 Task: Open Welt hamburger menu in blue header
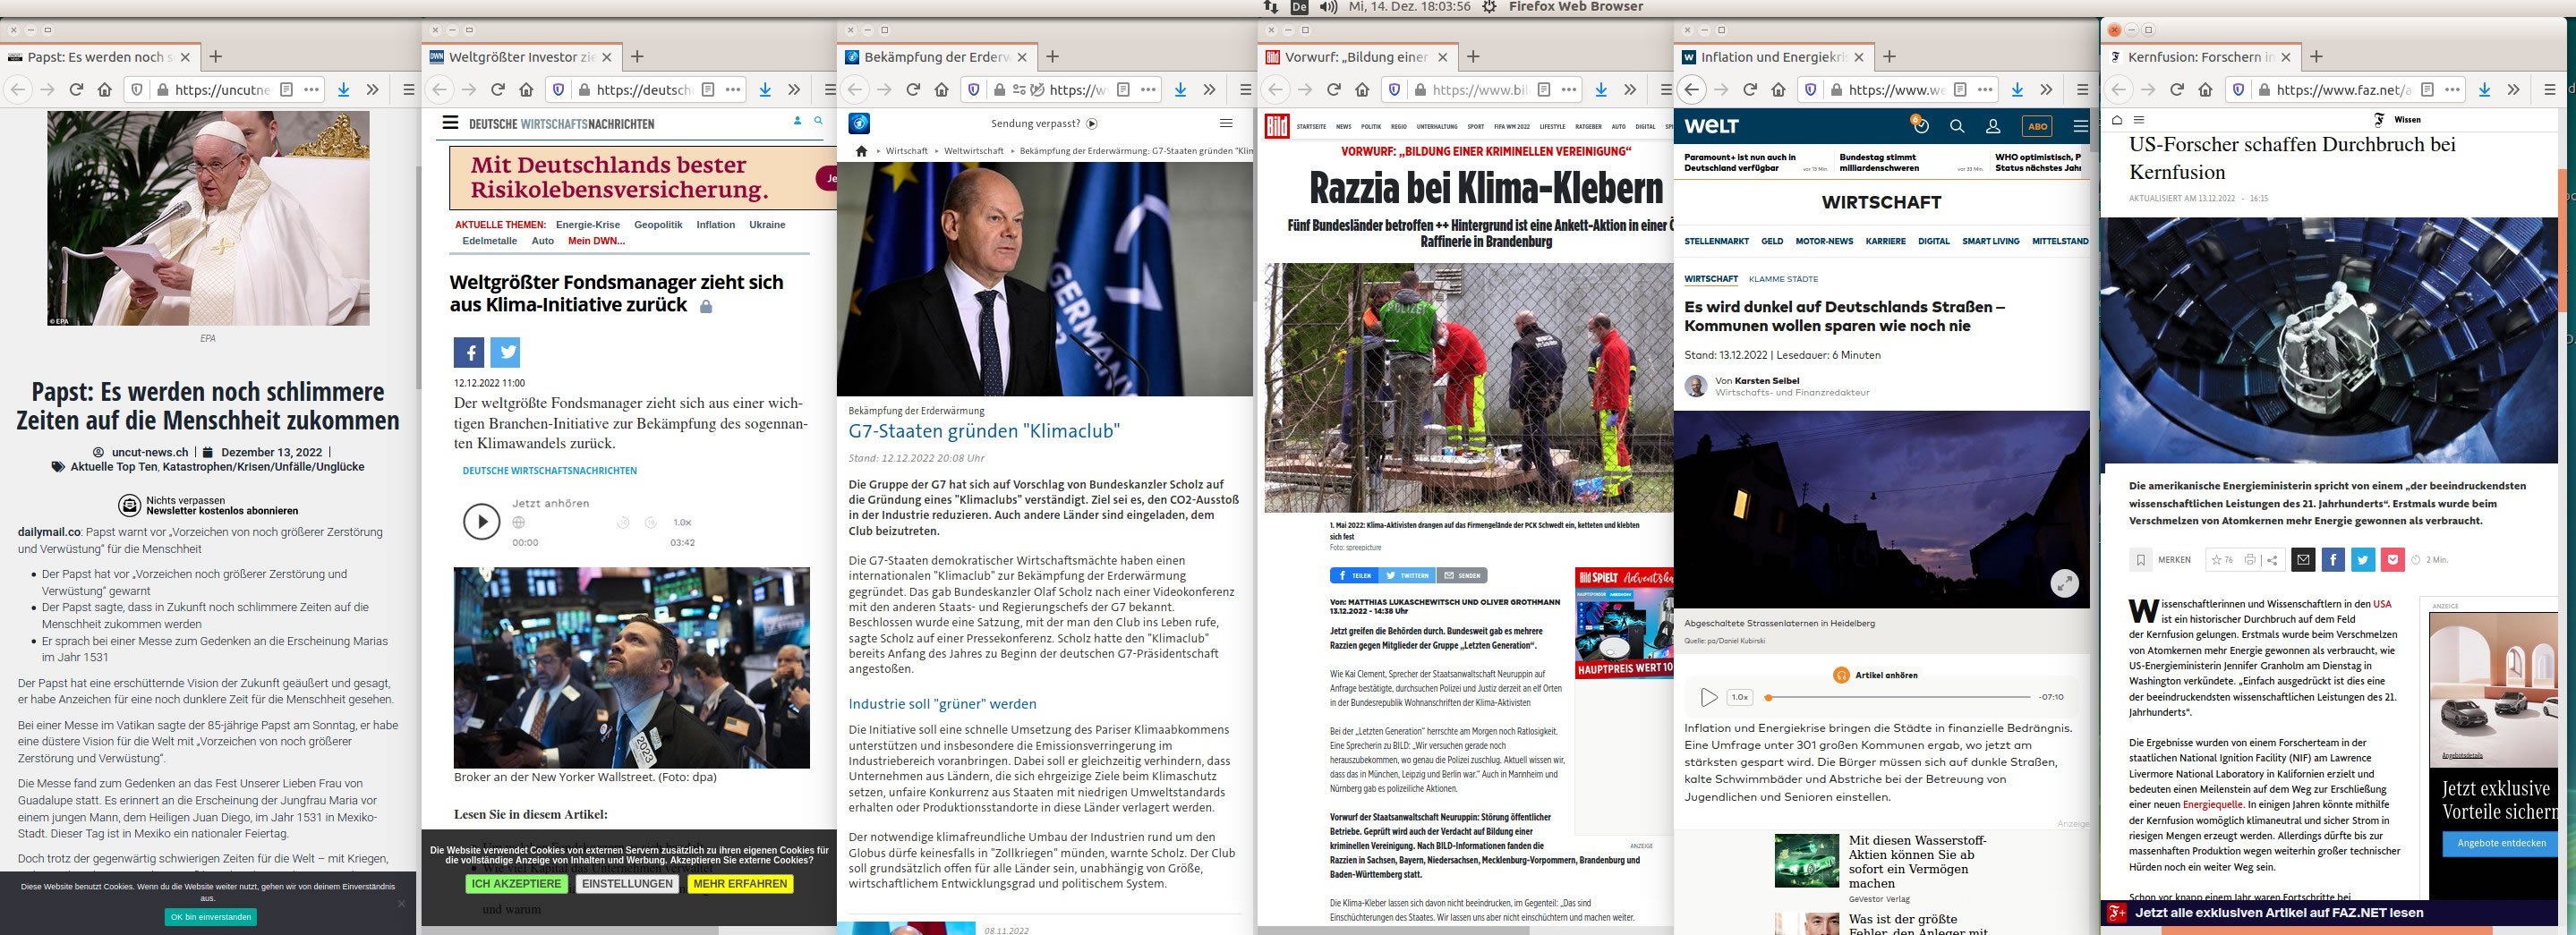pos(2080,126)
